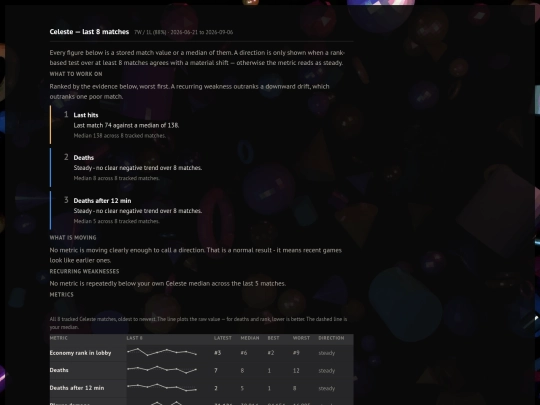The image size is (540, 405).
Task: Click 'steady' direction in Economy rank row
Action: (x=326, y=353)
